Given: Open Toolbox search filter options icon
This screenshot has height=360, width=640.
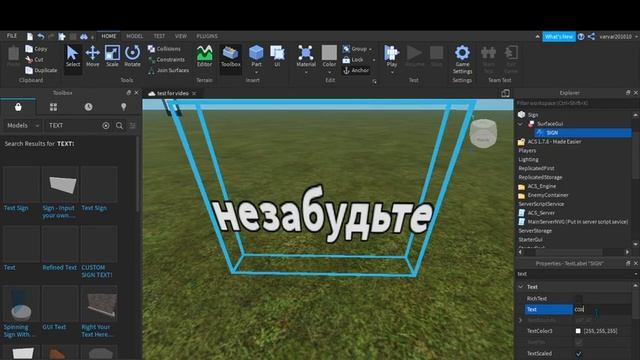Looking at the screenshot, I should [x=133, y=126].
